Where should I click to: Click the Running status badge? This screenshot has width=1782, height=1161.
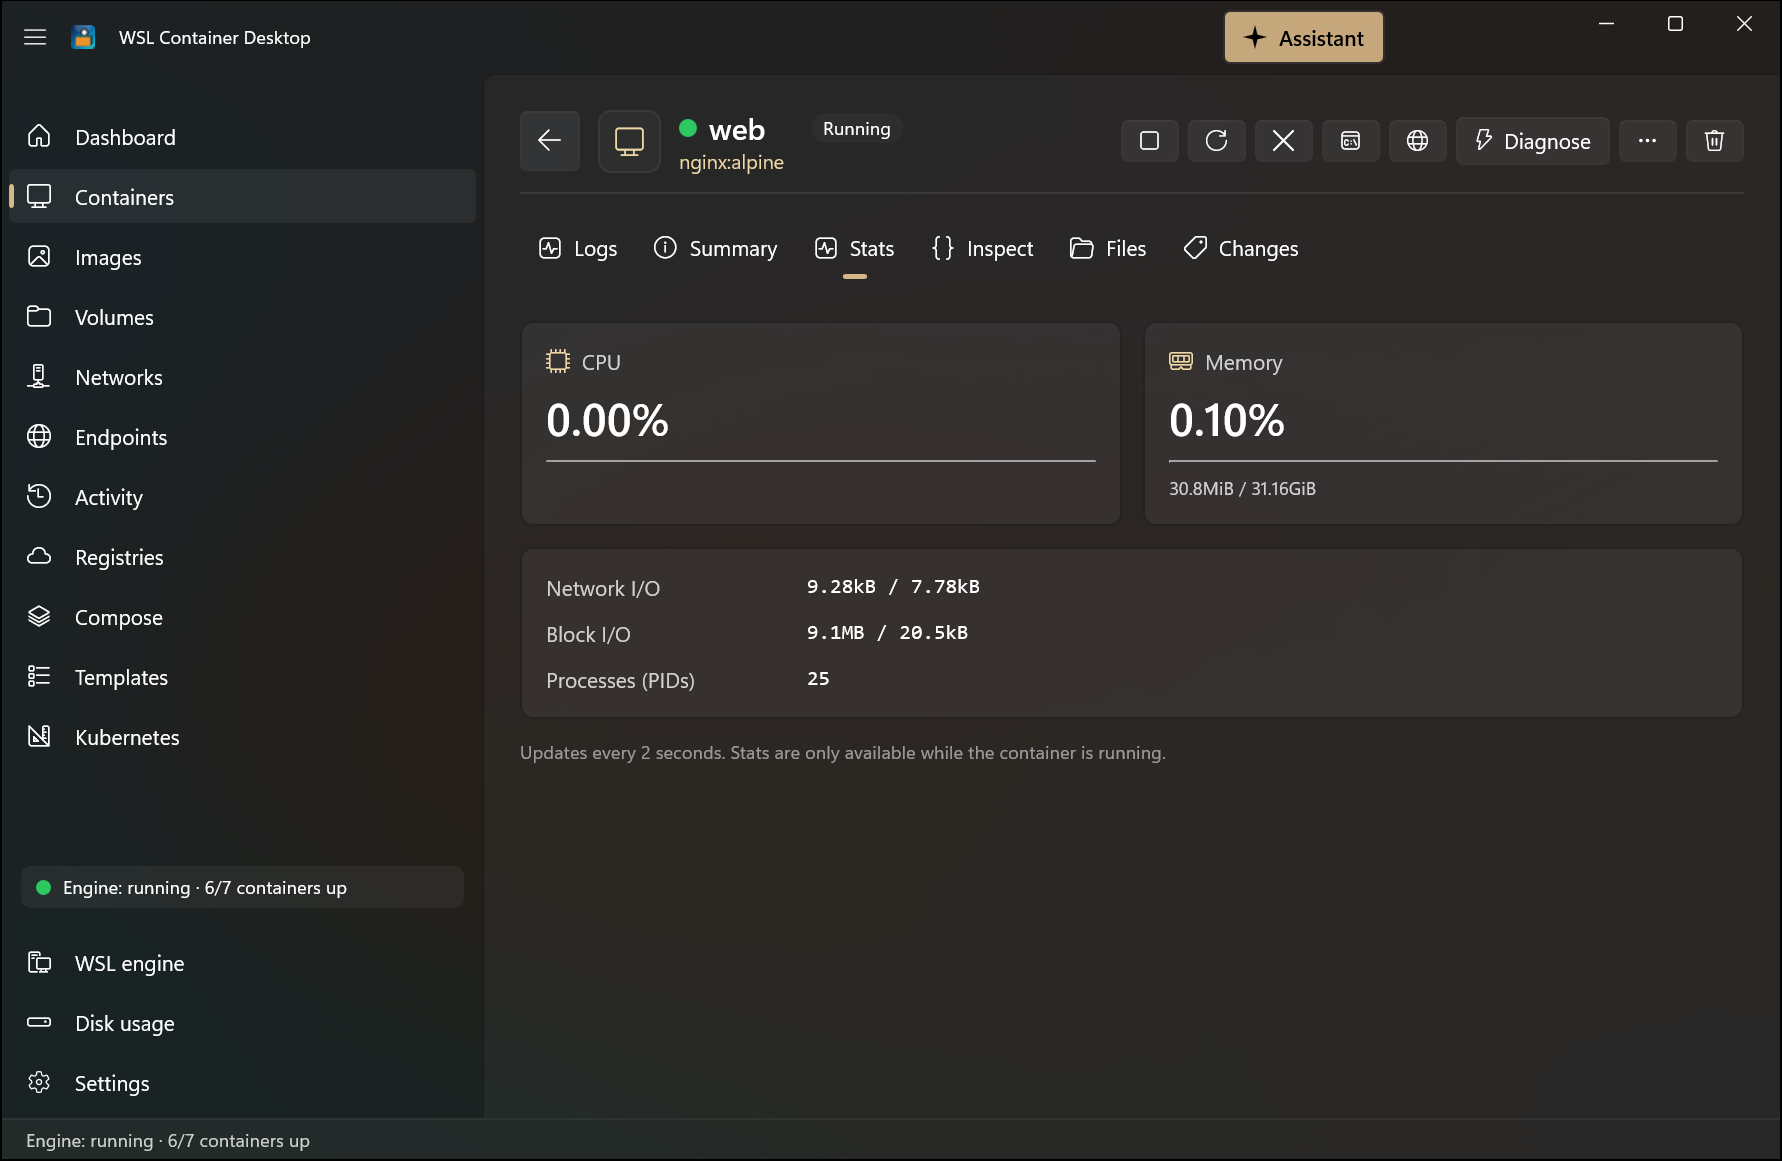[856, 129]
